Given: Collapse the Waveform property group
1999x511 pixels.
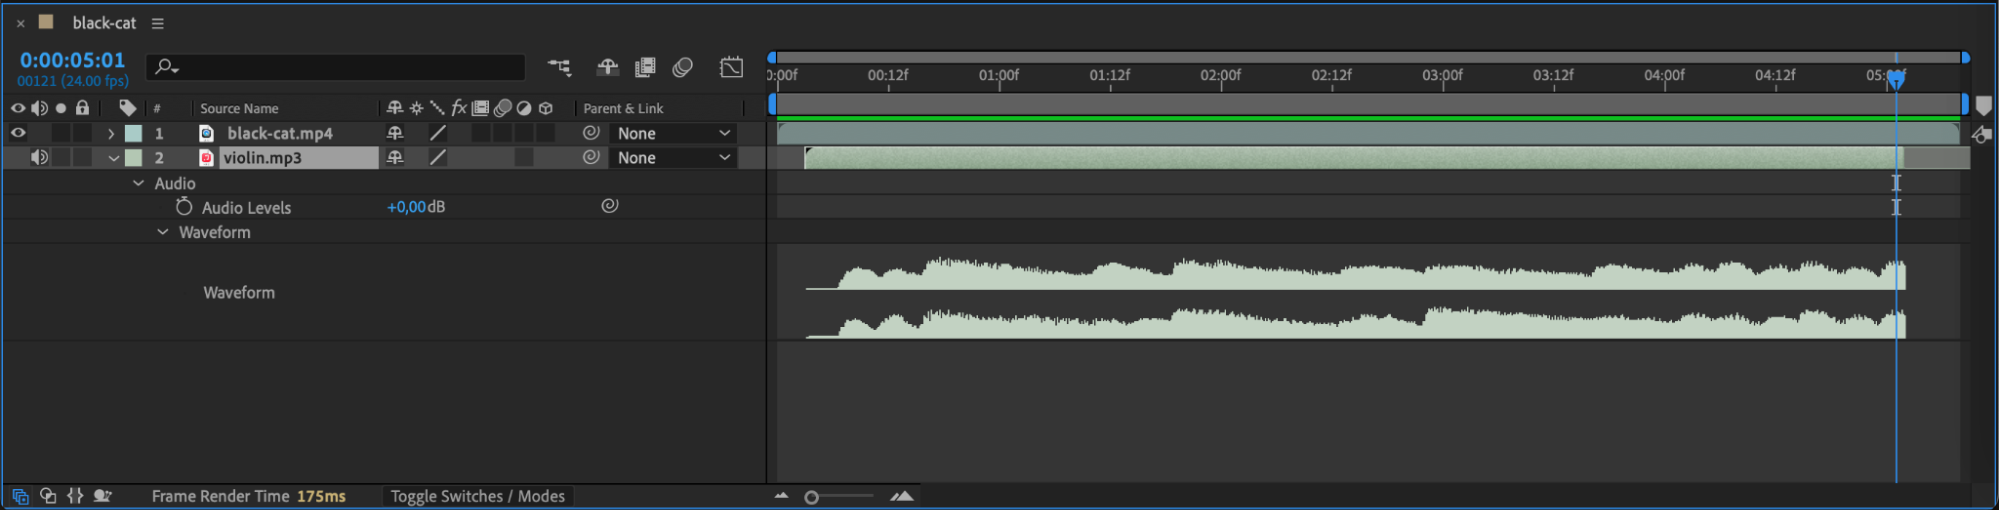Looking at the screenshot, I should (x=162, y=232).
